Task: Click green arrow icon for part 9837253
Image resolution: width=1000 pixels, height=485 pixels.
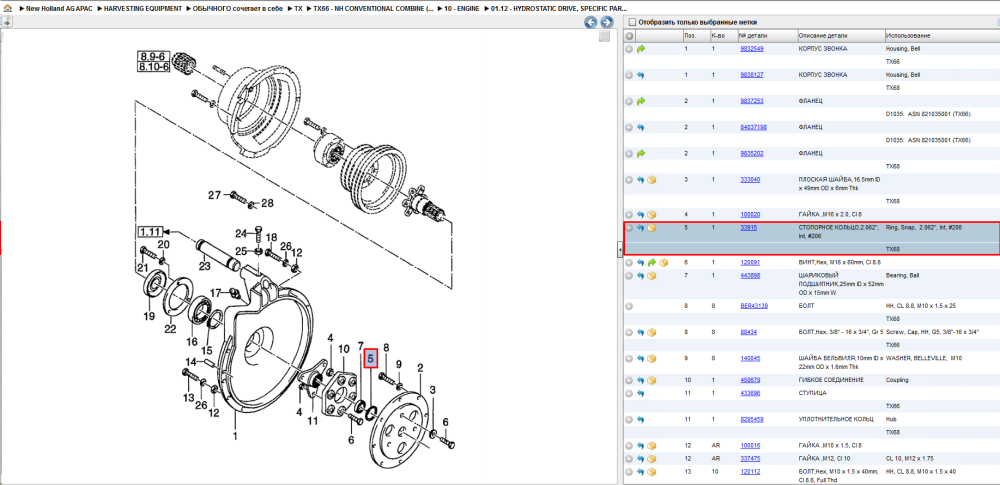Action: (x=641, y=101)
